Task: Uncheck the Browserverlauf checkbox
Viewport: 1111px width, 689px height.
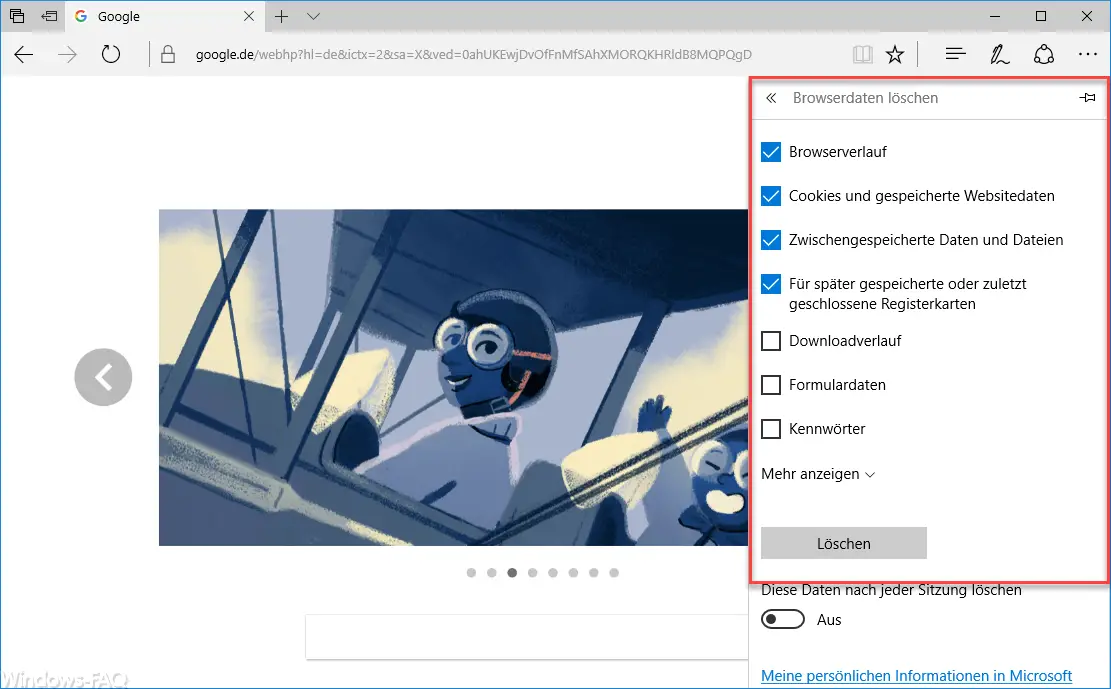Action: click(x=771, y=152)
